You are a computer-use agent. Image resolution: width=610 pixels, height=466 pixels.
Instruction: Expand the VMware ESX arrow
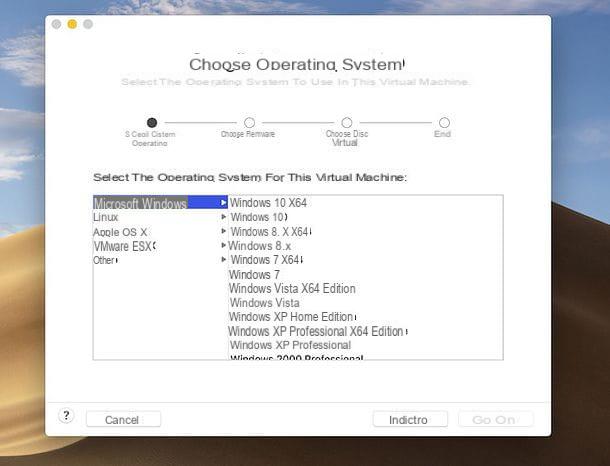(x=223, y=245)
